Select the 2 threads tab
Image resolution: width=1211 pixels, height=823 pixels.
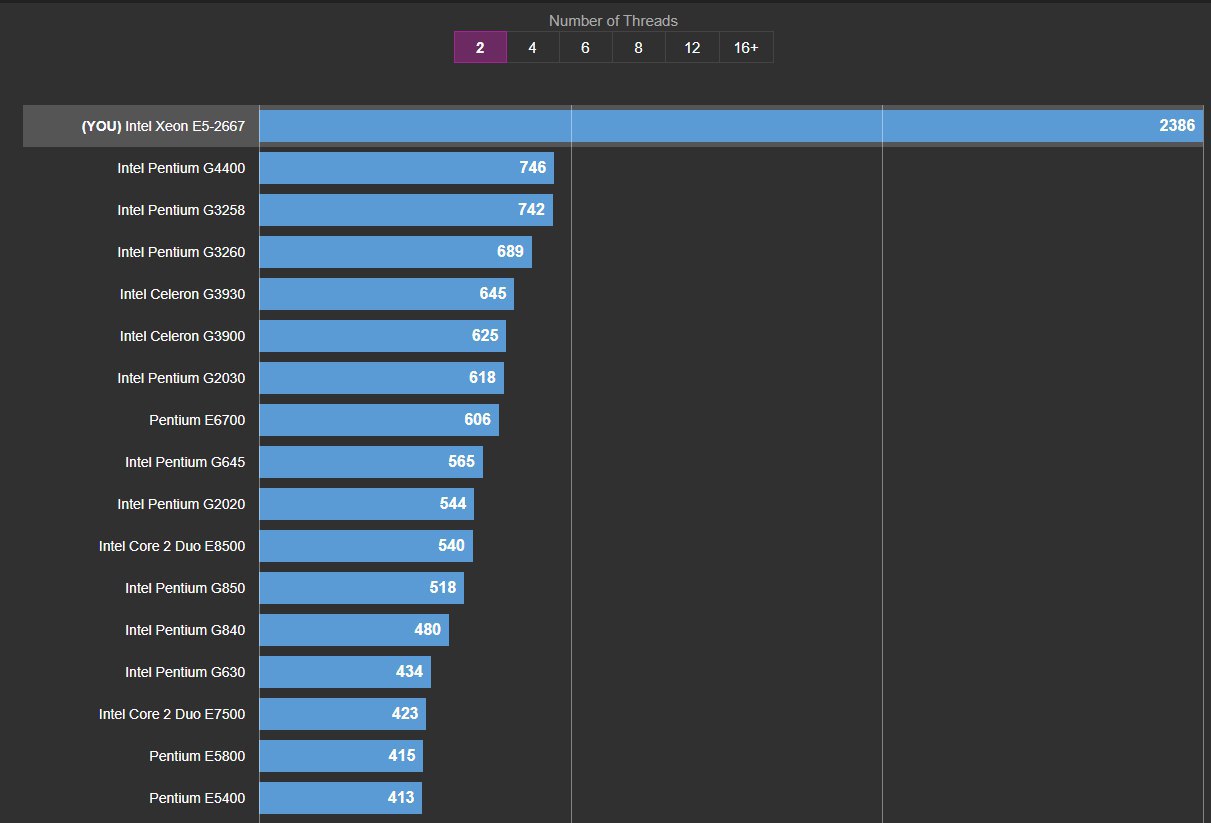(x=480, y=47)
